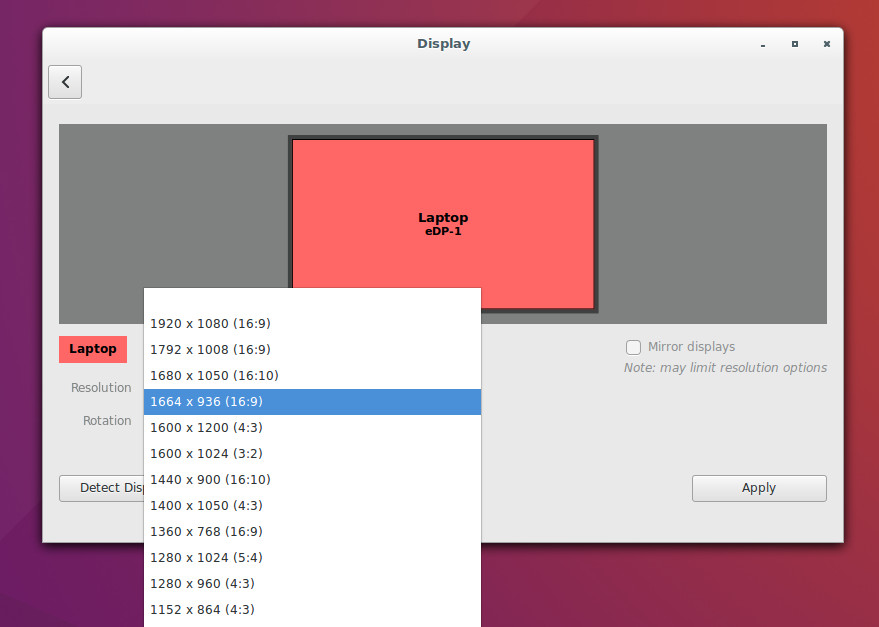Choose 1600 x 1200 (4:3) resolution
This screenshot has height=627, width=879.
click(312, 427)
